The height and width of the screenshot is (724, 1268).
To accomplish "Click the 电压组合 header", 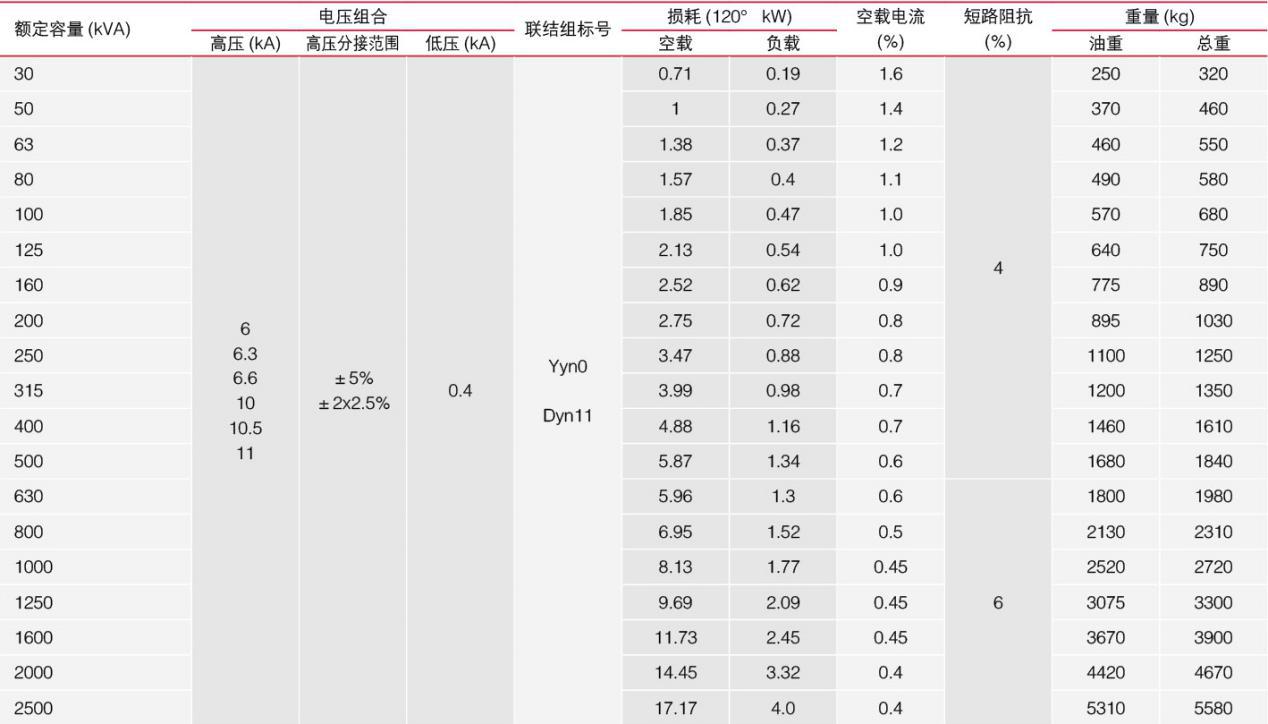I will click(352, 16).
